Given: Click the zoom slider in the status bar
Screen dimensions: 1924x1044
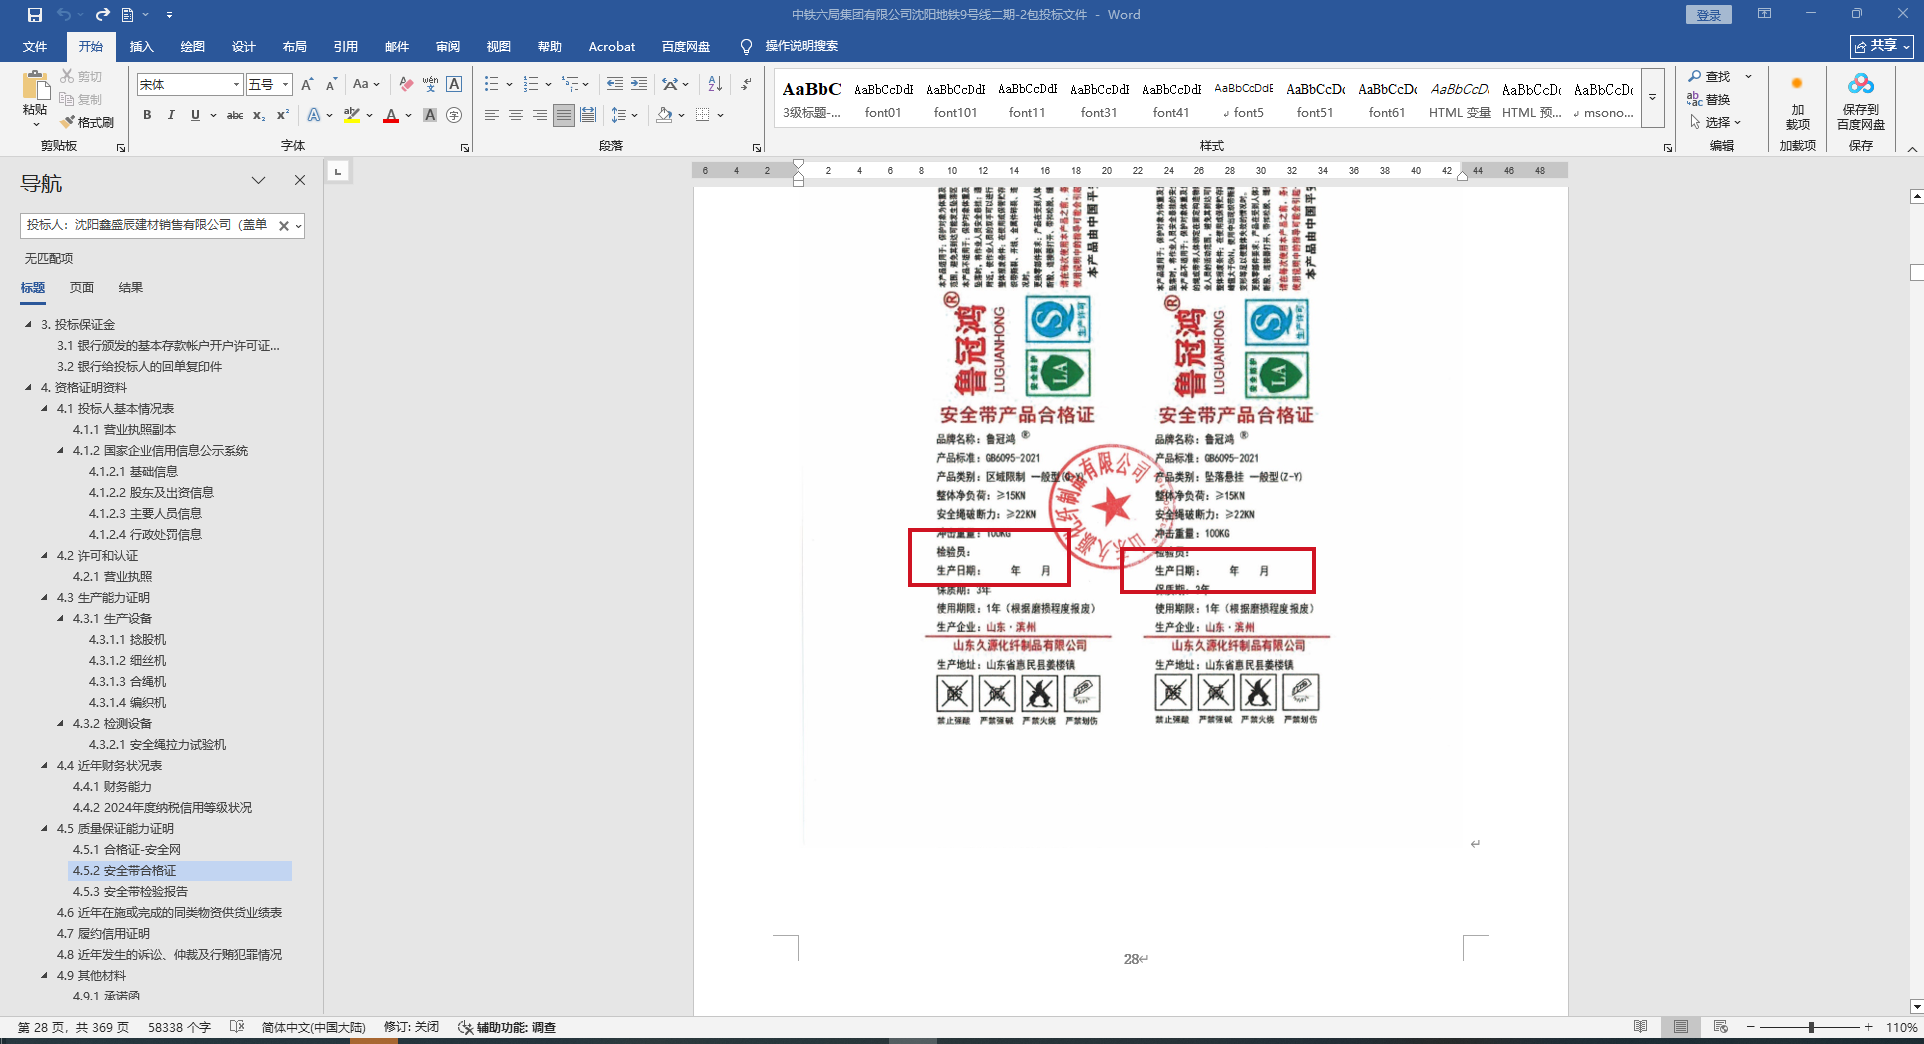Looking at the screenshot, I should (x=1811, y=1027).
